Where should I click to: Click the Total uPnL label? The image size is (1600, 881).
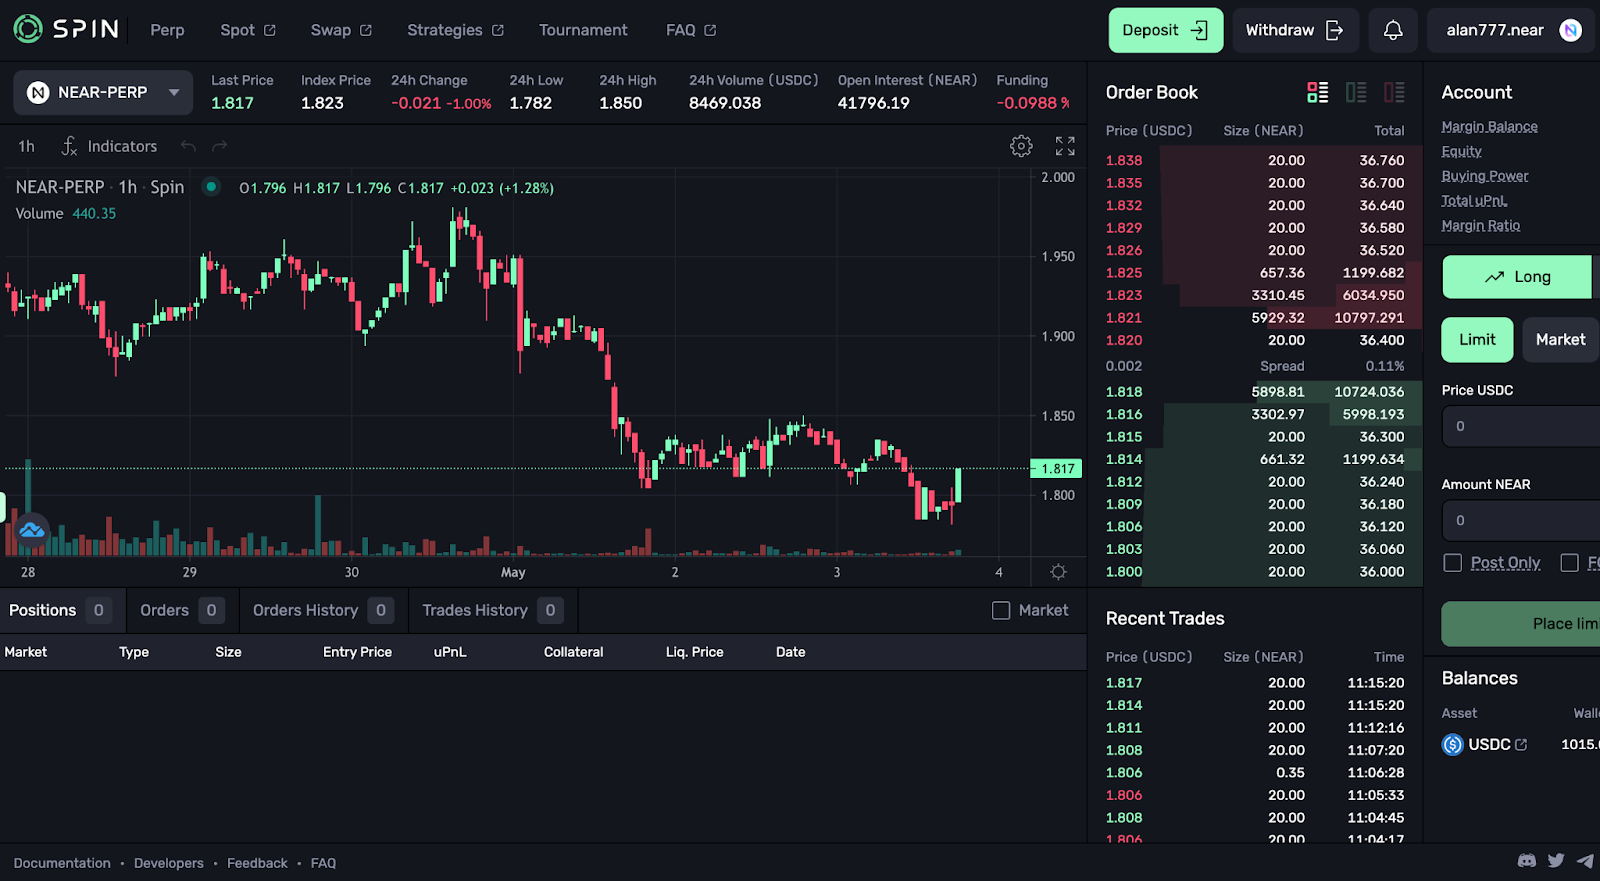[1474, 201]
